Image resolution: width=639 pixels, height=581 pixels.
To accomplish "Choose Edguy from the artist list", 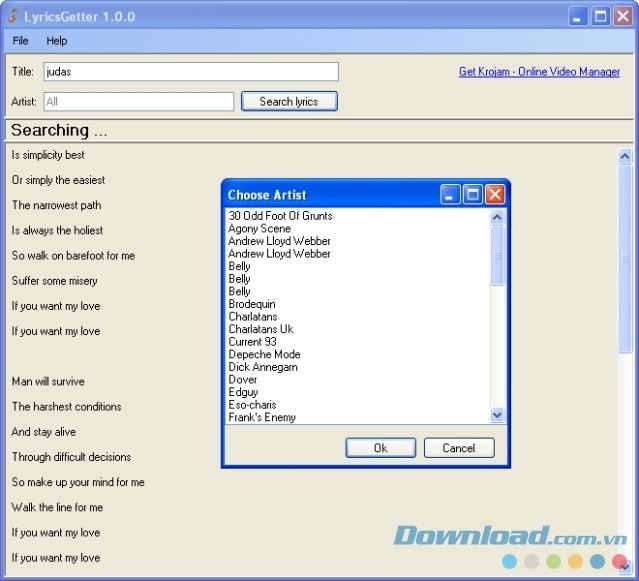I will (244, 392).
